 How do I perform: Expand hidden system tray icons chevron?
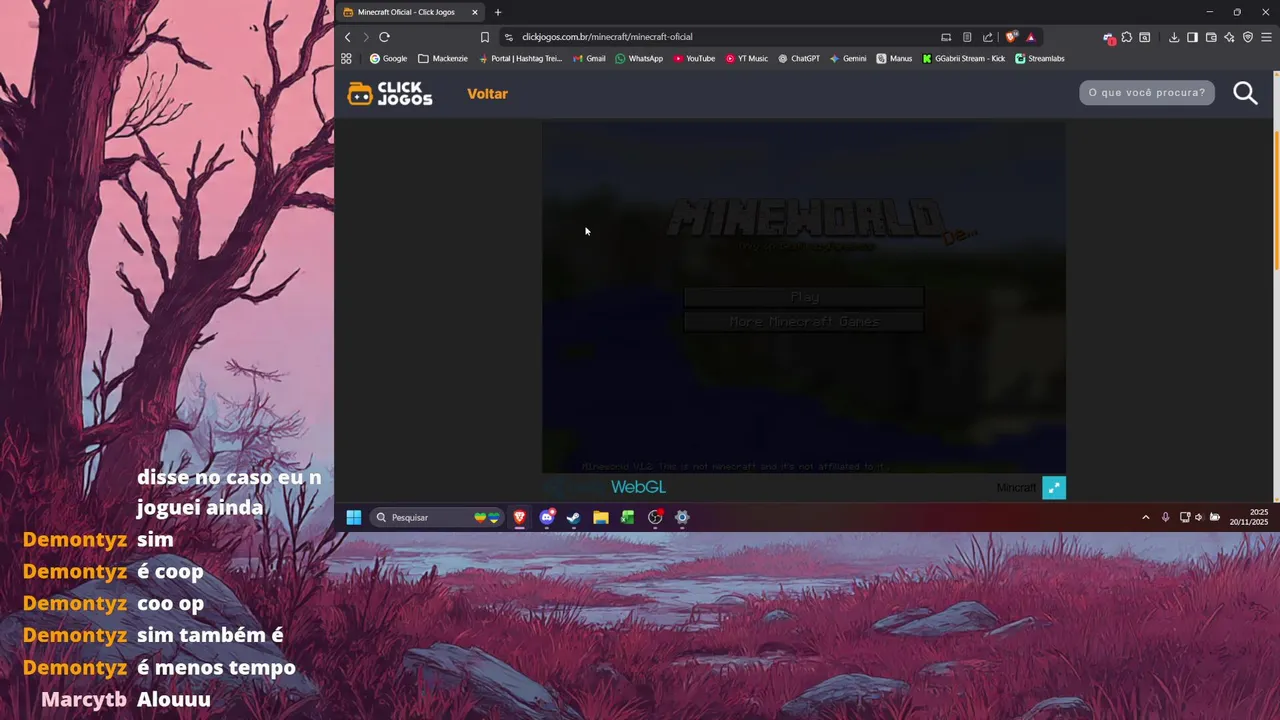pos(1146,517)
